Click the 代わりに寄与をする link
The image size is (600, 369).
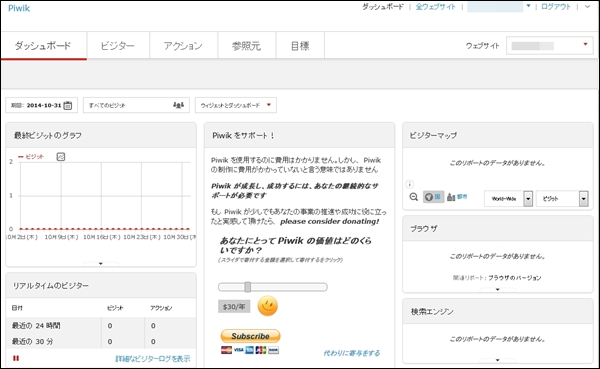tap(352, 353)
